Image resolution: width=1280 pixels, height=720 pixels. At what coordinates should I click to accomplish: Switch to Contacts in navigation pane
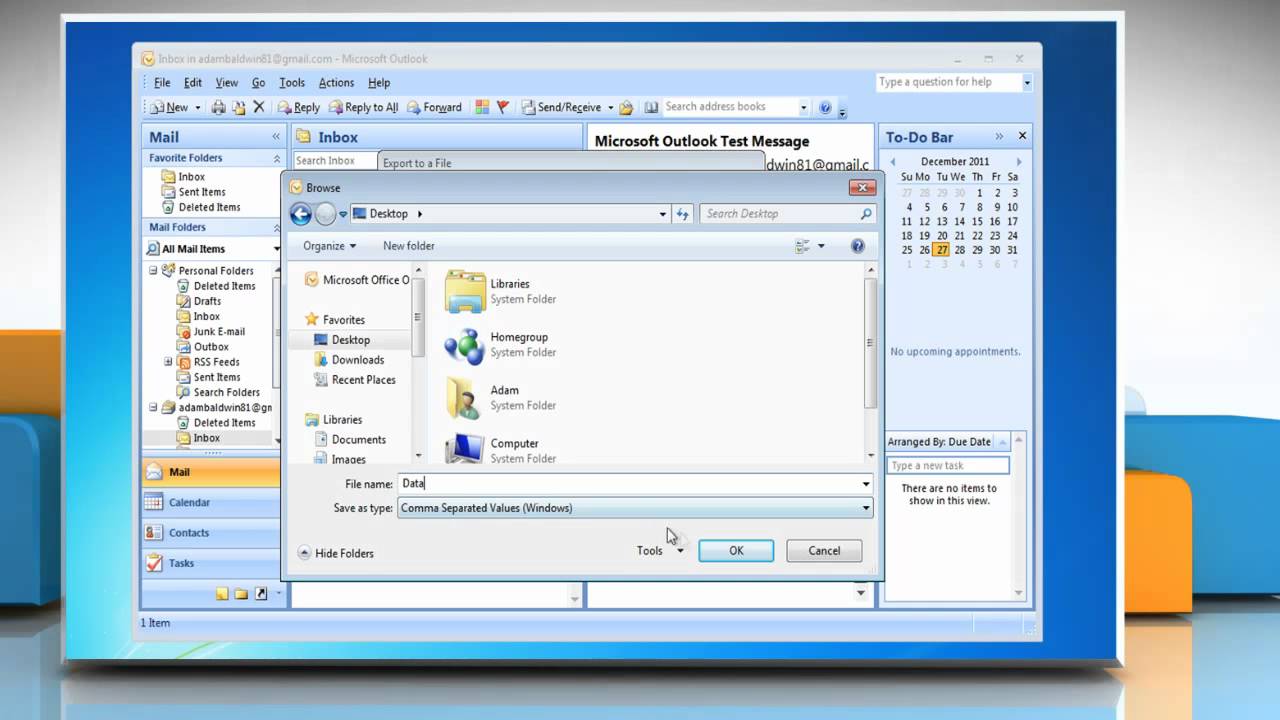click(x=211, y=533)
